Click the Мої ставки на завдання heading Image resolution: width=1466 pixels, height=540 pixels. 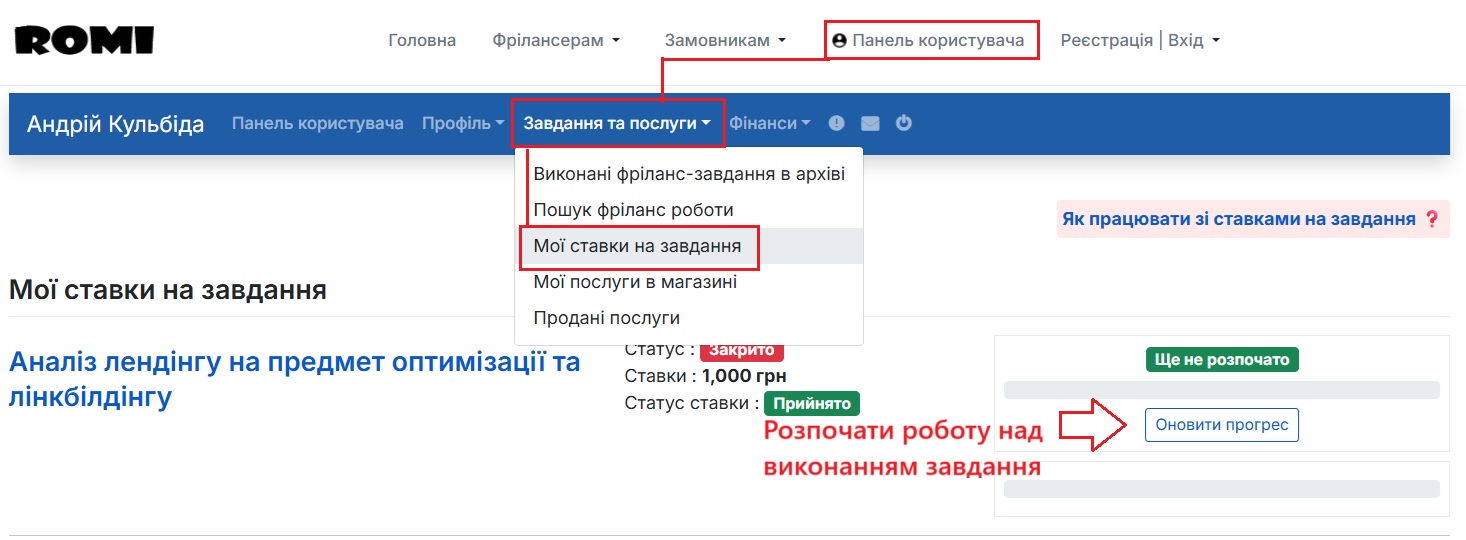(x=168, y=291)
